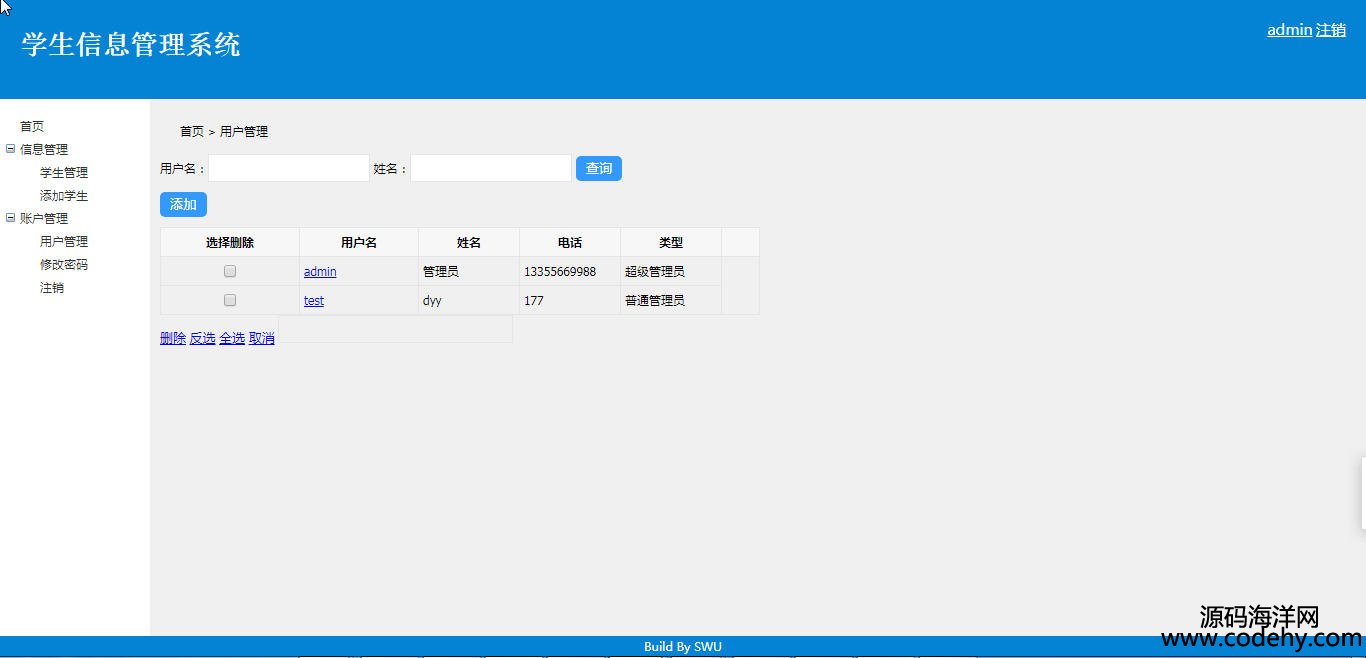Tick the checkbox for the admin row
Screen dimensions: 1366x658
tap(230, 271)
